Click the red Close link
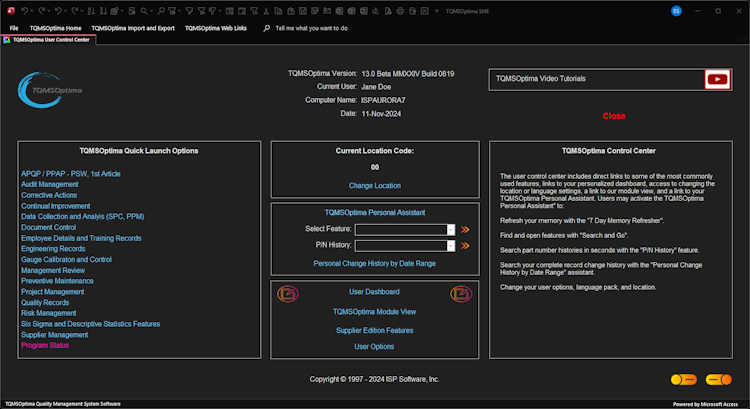 614,116
